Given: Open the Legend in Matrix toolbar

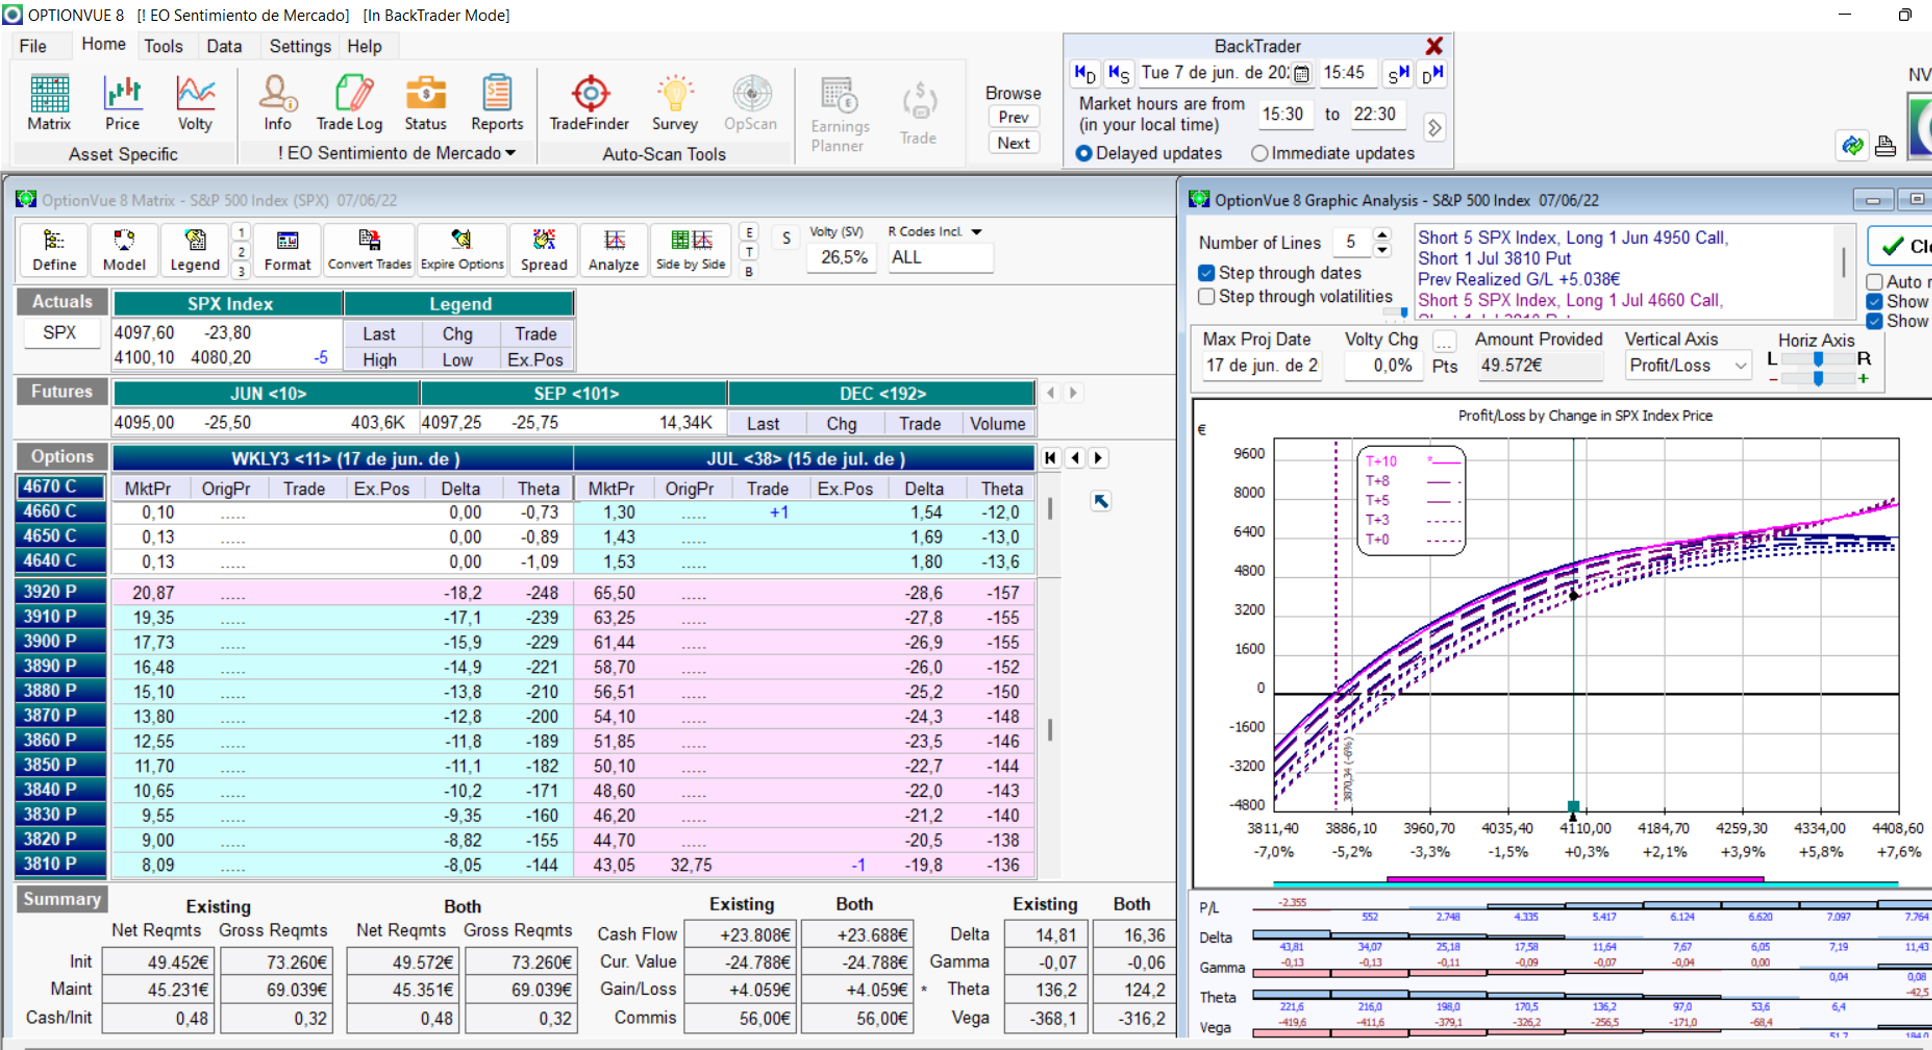Looking at the screenshot, I should pos(195,250).
